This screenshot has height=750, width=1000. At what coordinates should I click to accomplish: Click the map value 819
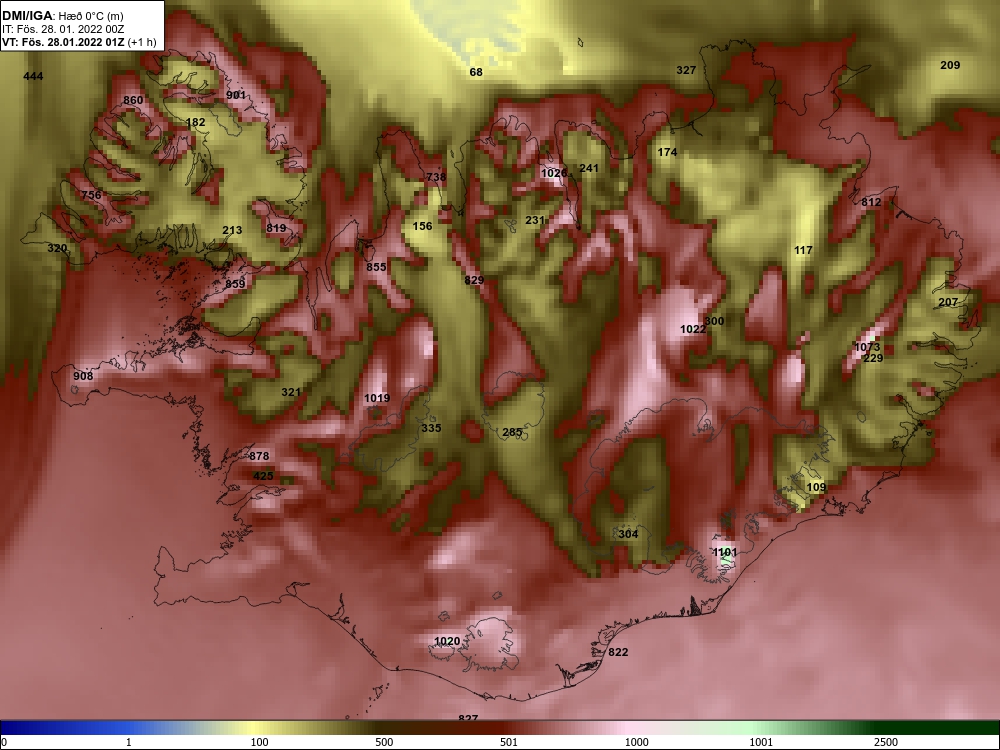276,228
